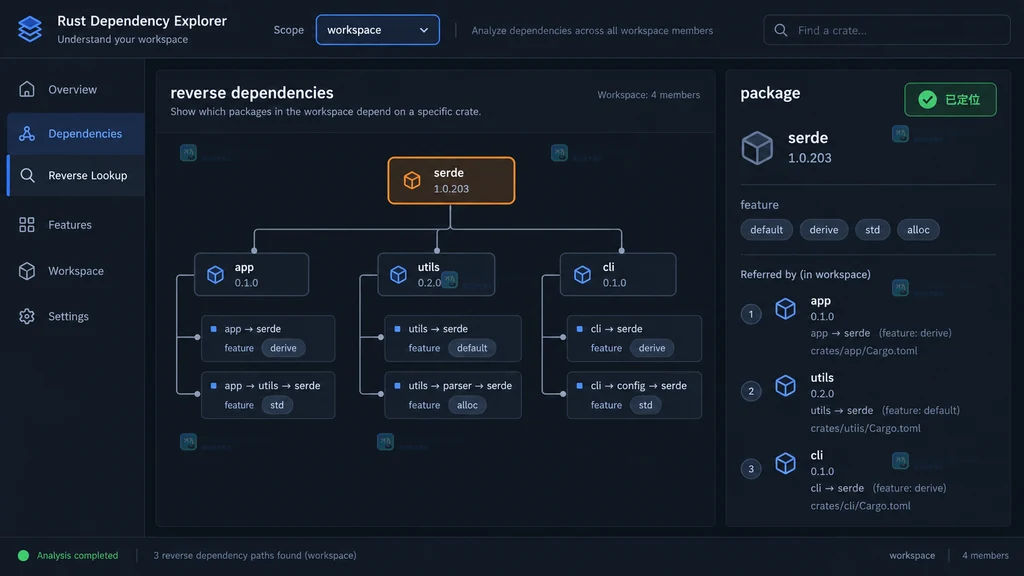Select the cli 0.1.0 graph node
The height and width of the screenshot is (576, 1024).
click(618, 274)
